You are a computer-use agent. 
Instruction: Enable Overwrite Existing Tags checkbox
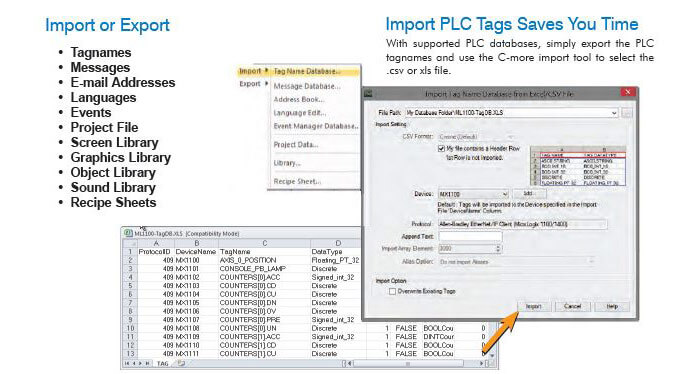coord(392,291)
